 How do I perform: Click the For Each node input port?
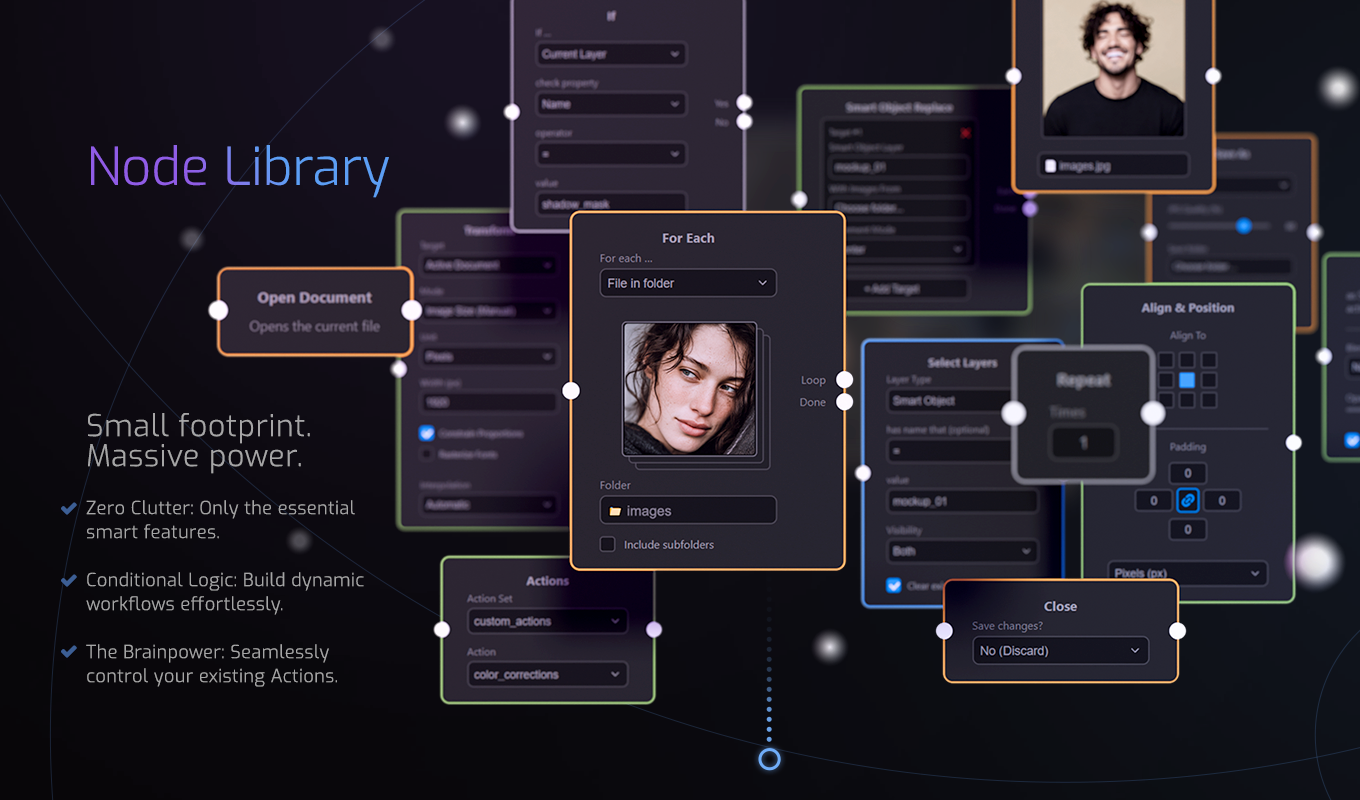click(571, 391)
